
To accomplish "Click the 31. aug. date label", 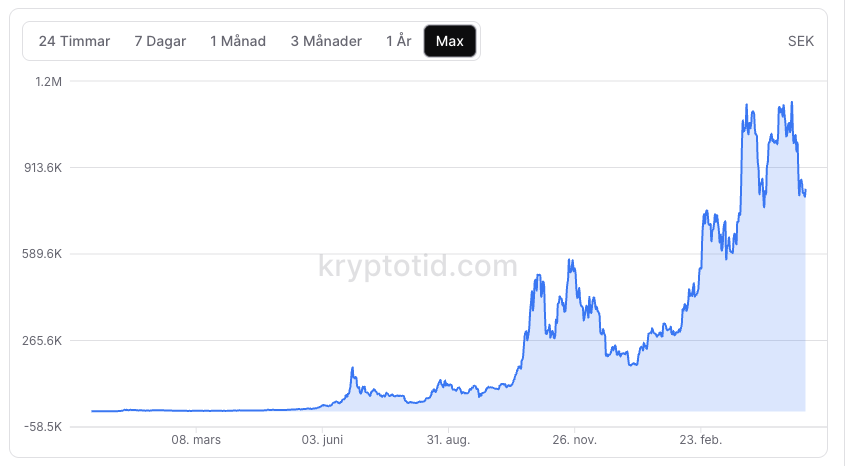I will pos(448,440).
